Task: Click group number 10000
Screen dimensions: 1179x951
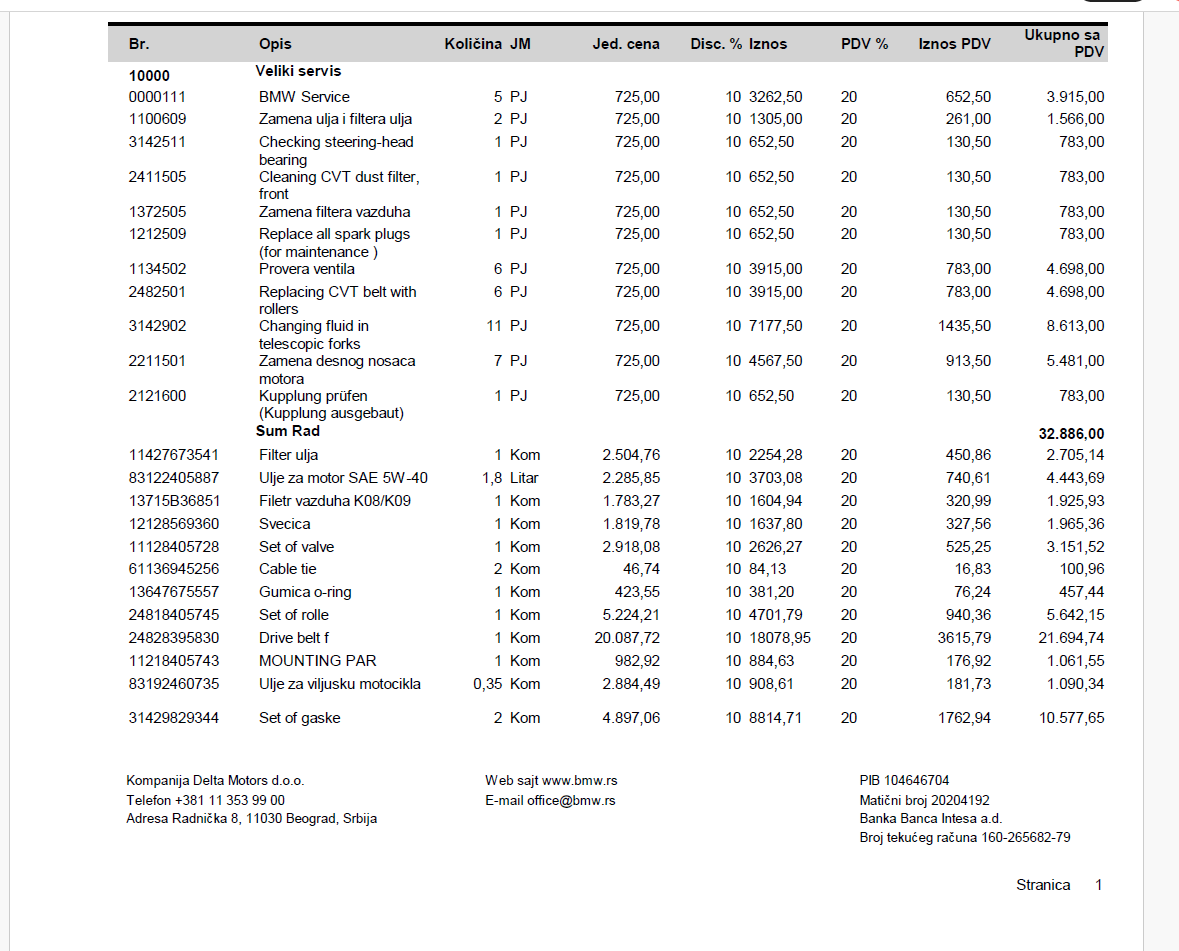Action: tap(149, 76)
